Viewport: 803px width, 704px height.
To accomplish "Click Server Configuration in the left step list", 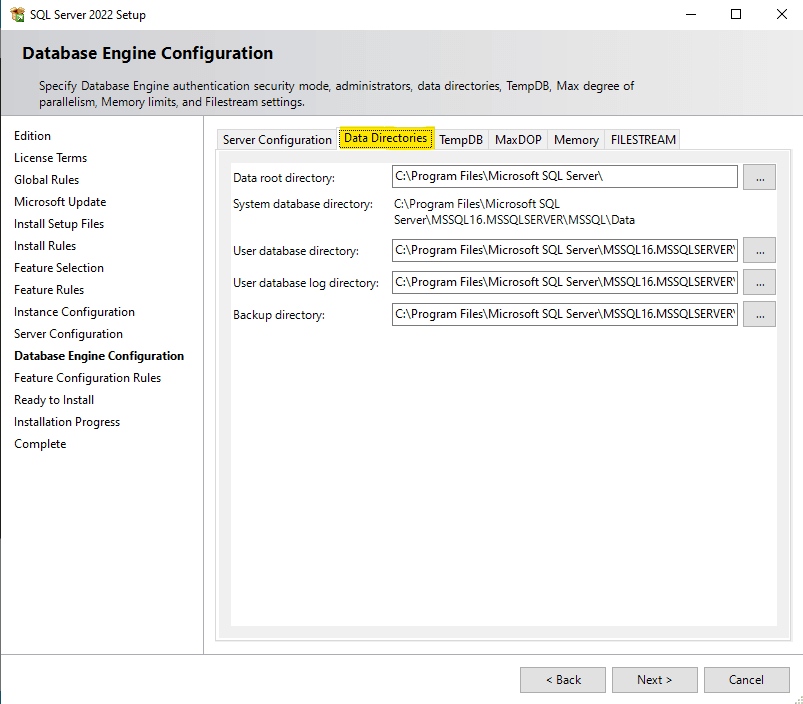I will (69, 334).
